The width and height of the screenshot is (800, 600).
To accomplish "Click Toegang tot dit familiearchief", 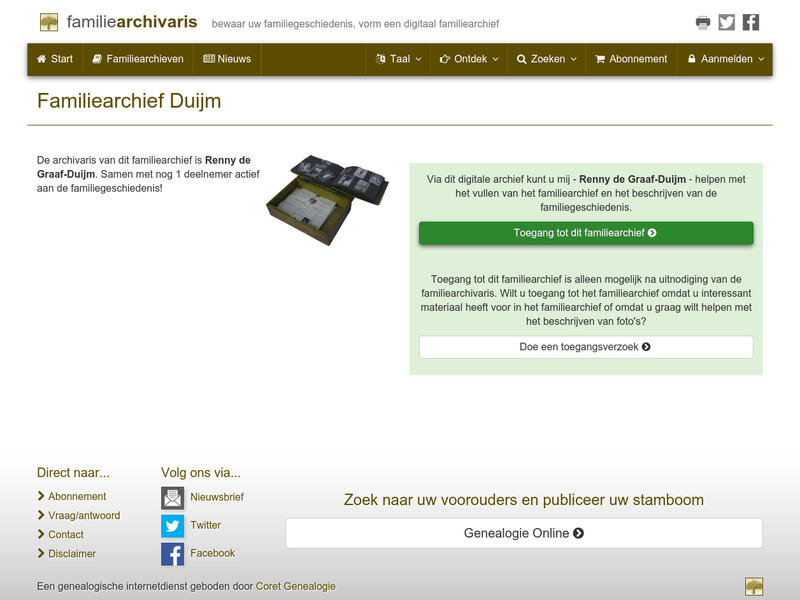I will 585,231.
